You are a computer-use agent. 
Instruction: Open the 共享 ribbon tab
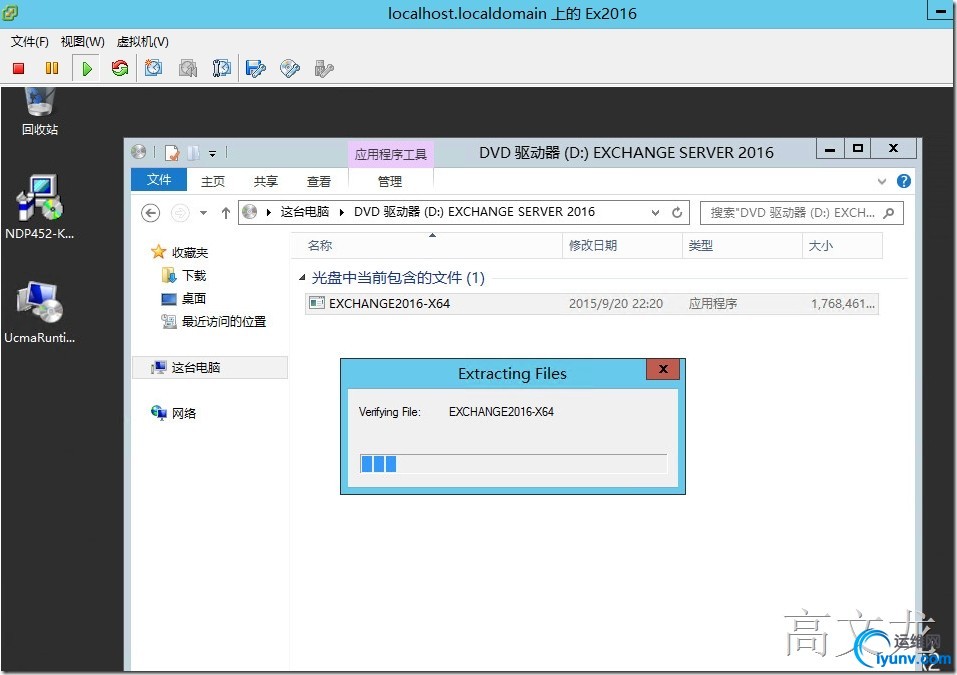[266, 181]
